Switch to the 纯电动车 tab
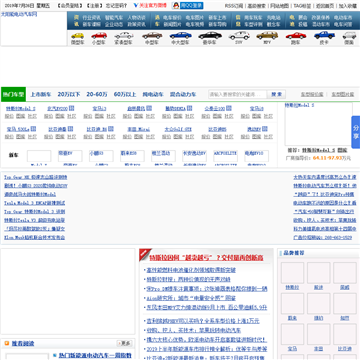360x360 pixels. point(153,94)
